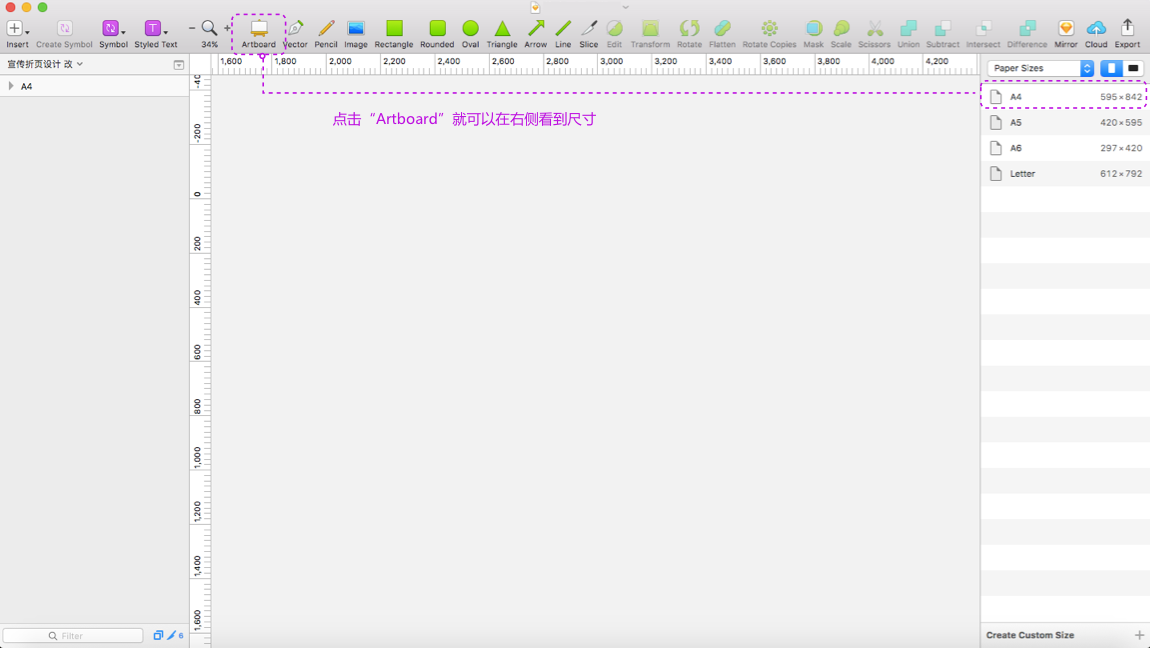Click the Rotate tool
The width and height of the screenshot is (1150, 648).
click(689, 33)
